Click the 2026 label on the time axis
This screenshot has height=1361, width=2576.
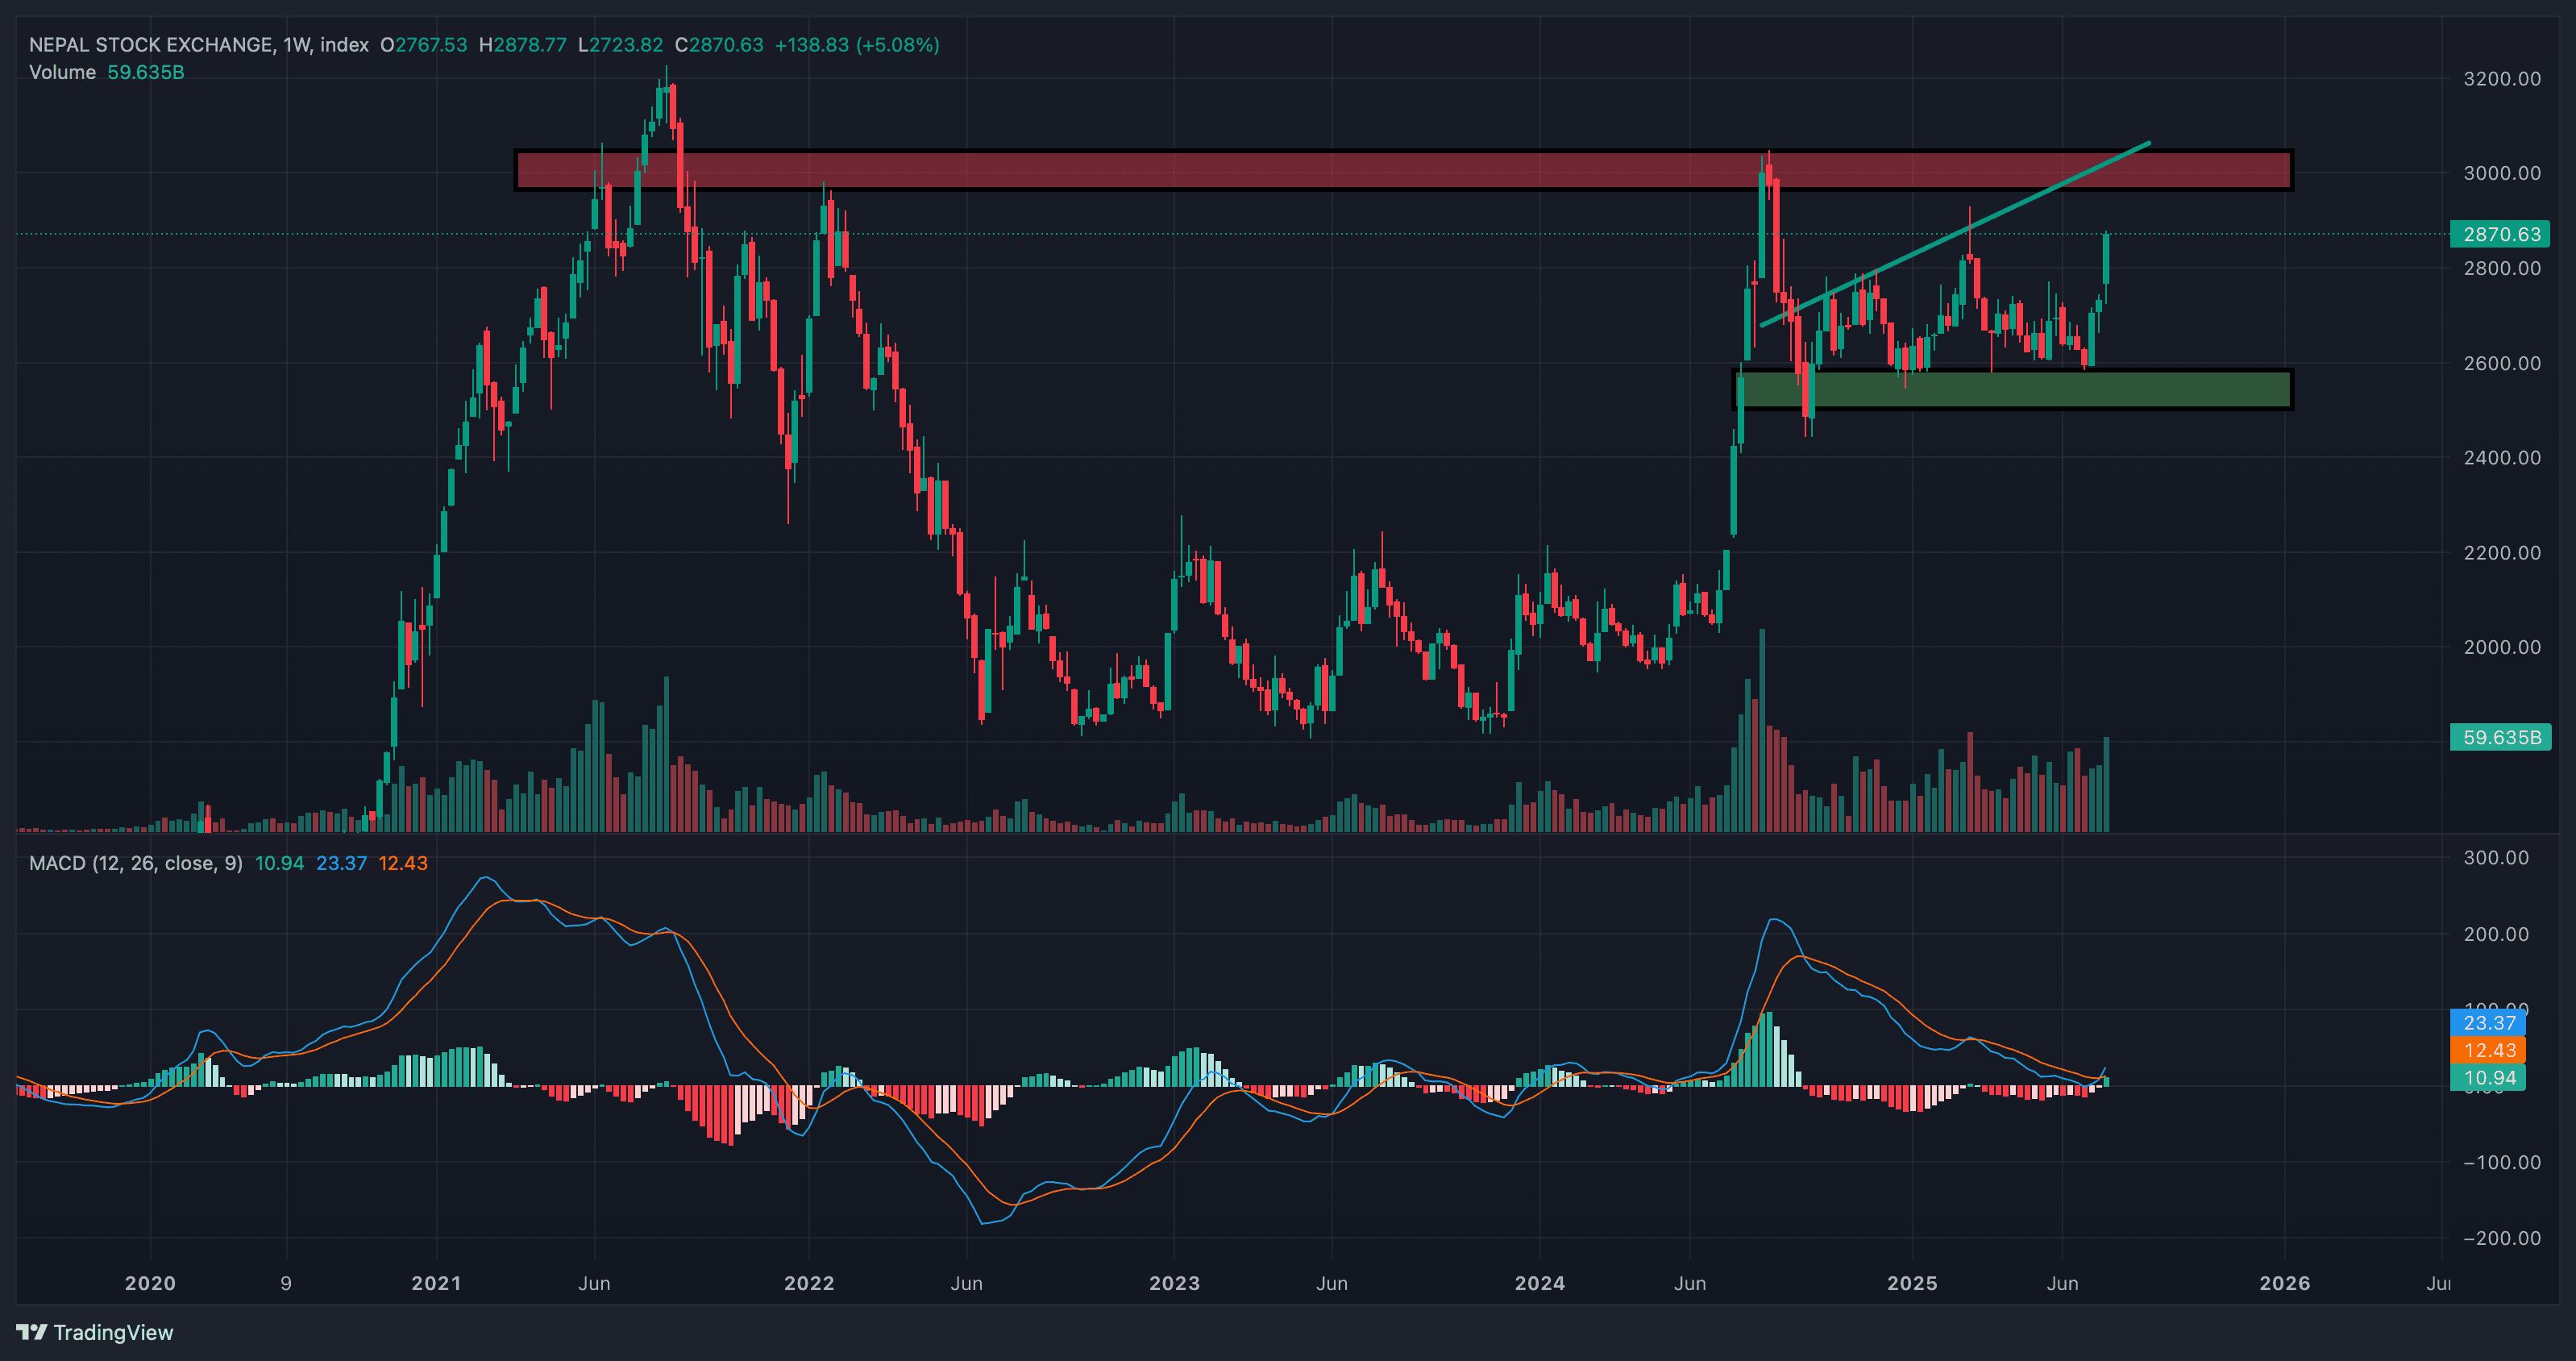coord(2284,1283)
